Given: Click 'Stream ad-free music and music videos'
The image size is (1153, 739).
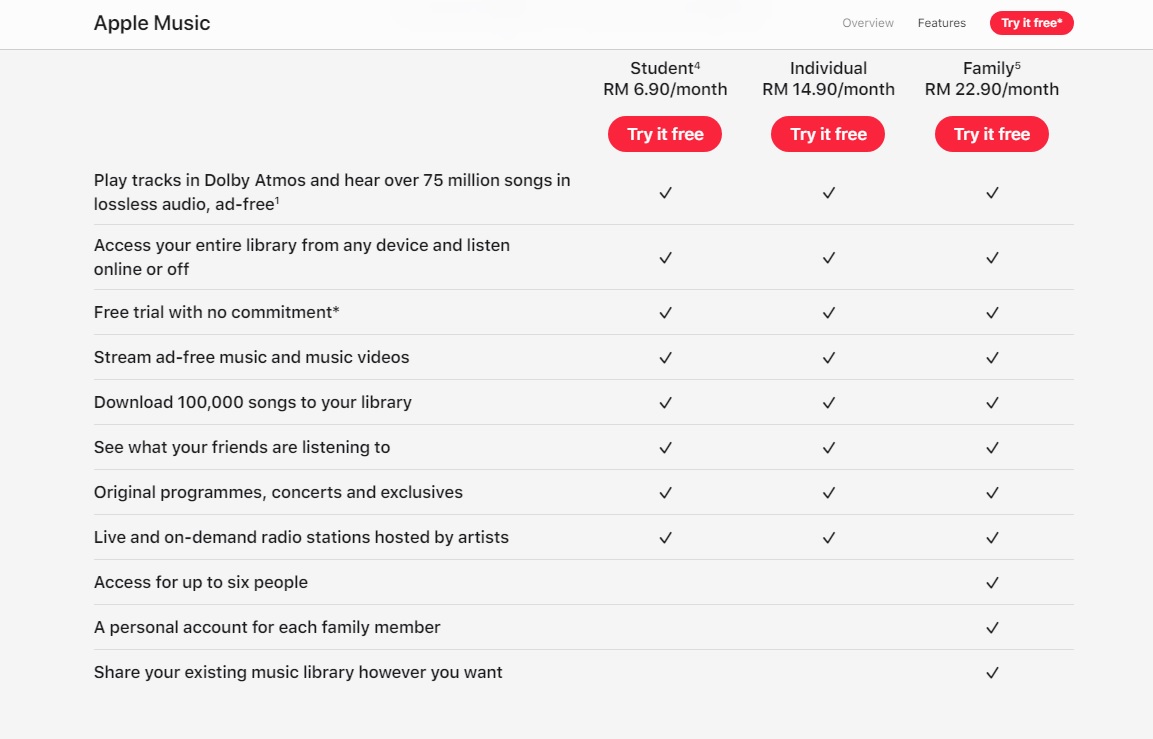Looking at the screenshot, I should [251, 357].
